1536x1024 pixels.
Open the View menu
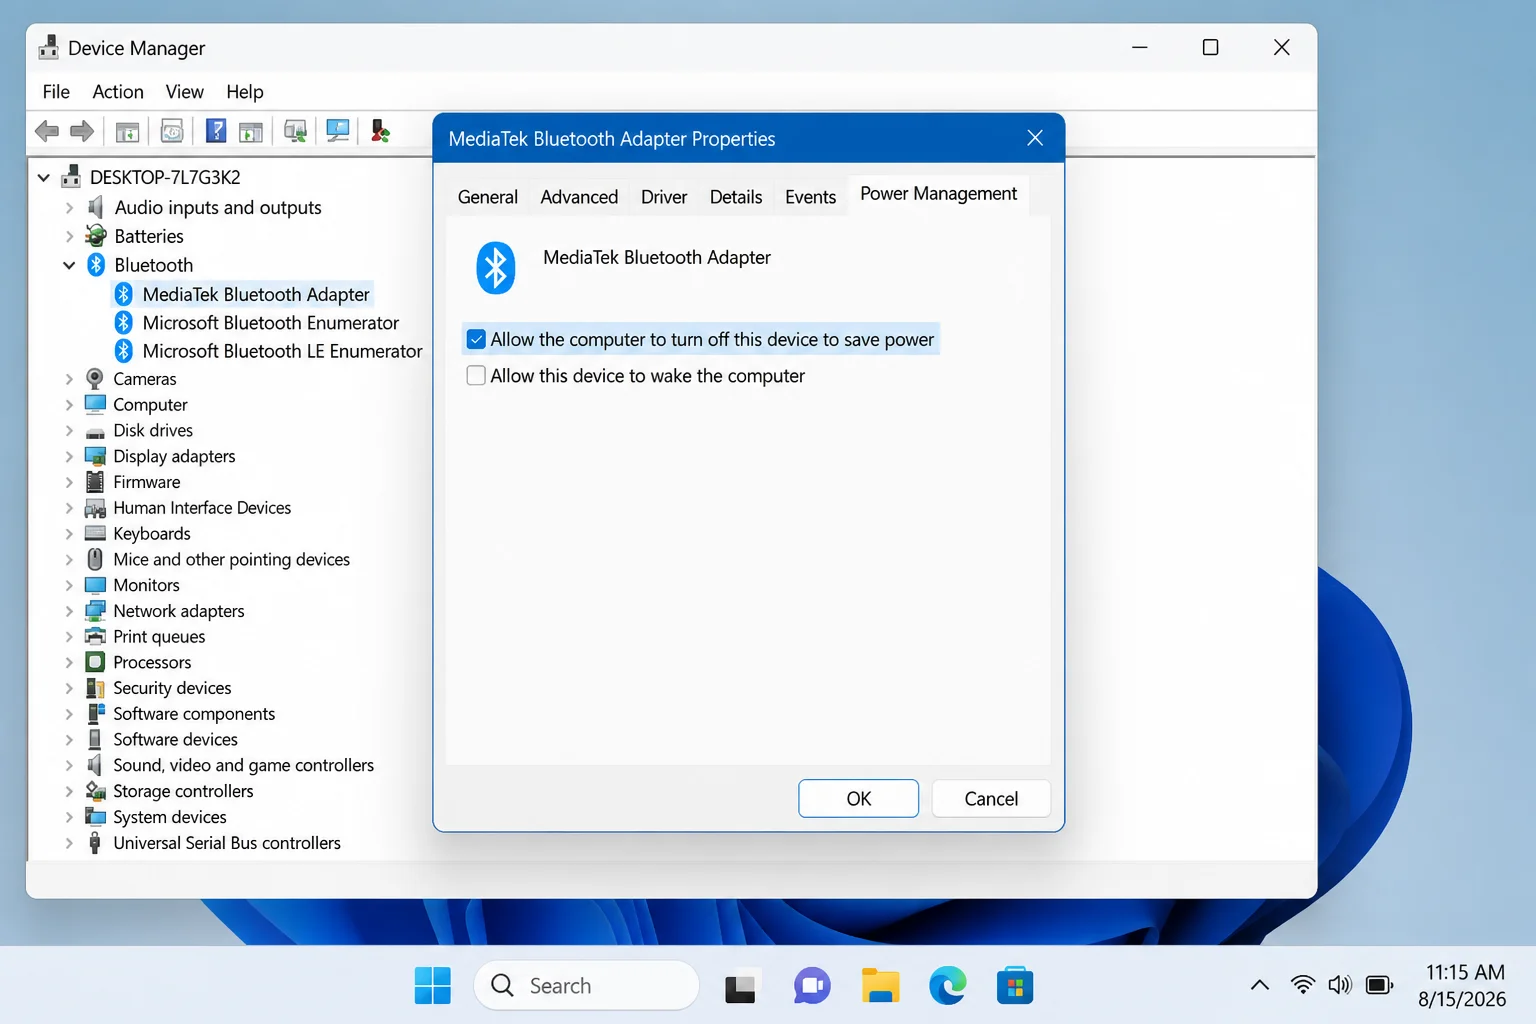coord(185,92)
